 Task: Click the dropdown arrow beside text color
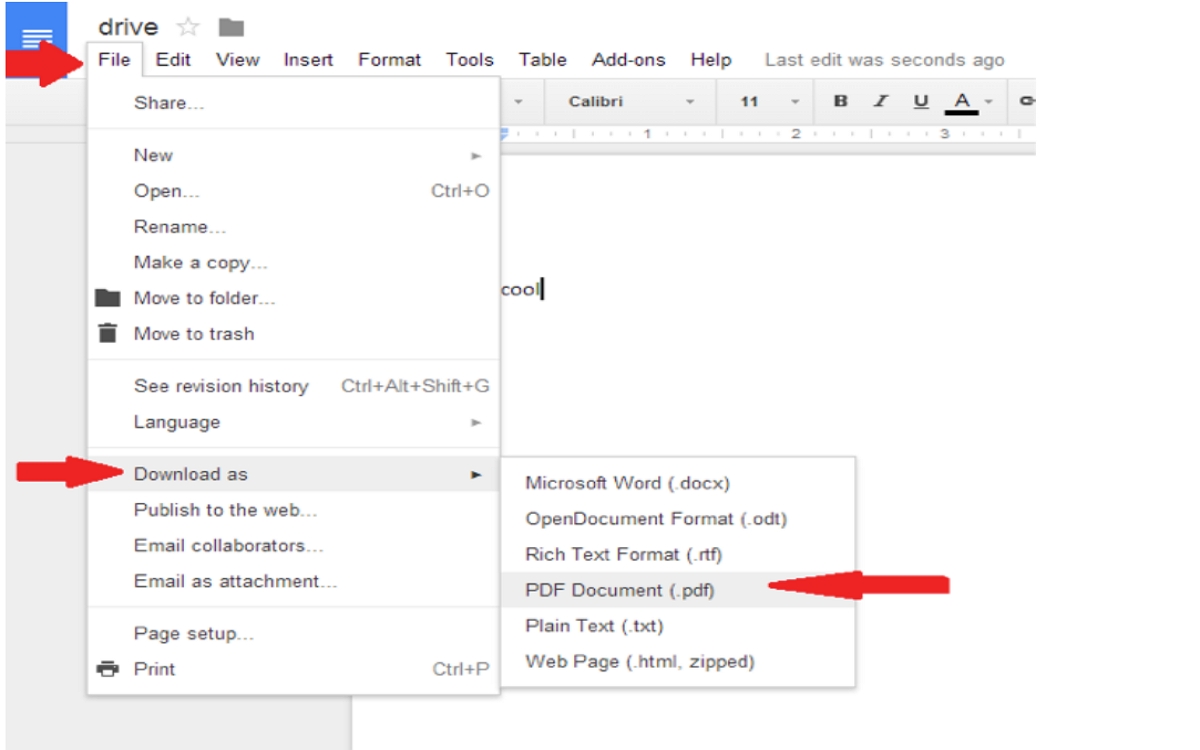pos(989,102)
